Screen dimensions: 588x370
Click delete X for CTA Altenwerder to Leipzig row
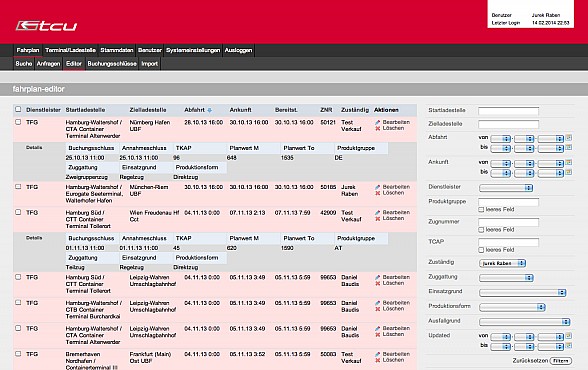[378, 334]
